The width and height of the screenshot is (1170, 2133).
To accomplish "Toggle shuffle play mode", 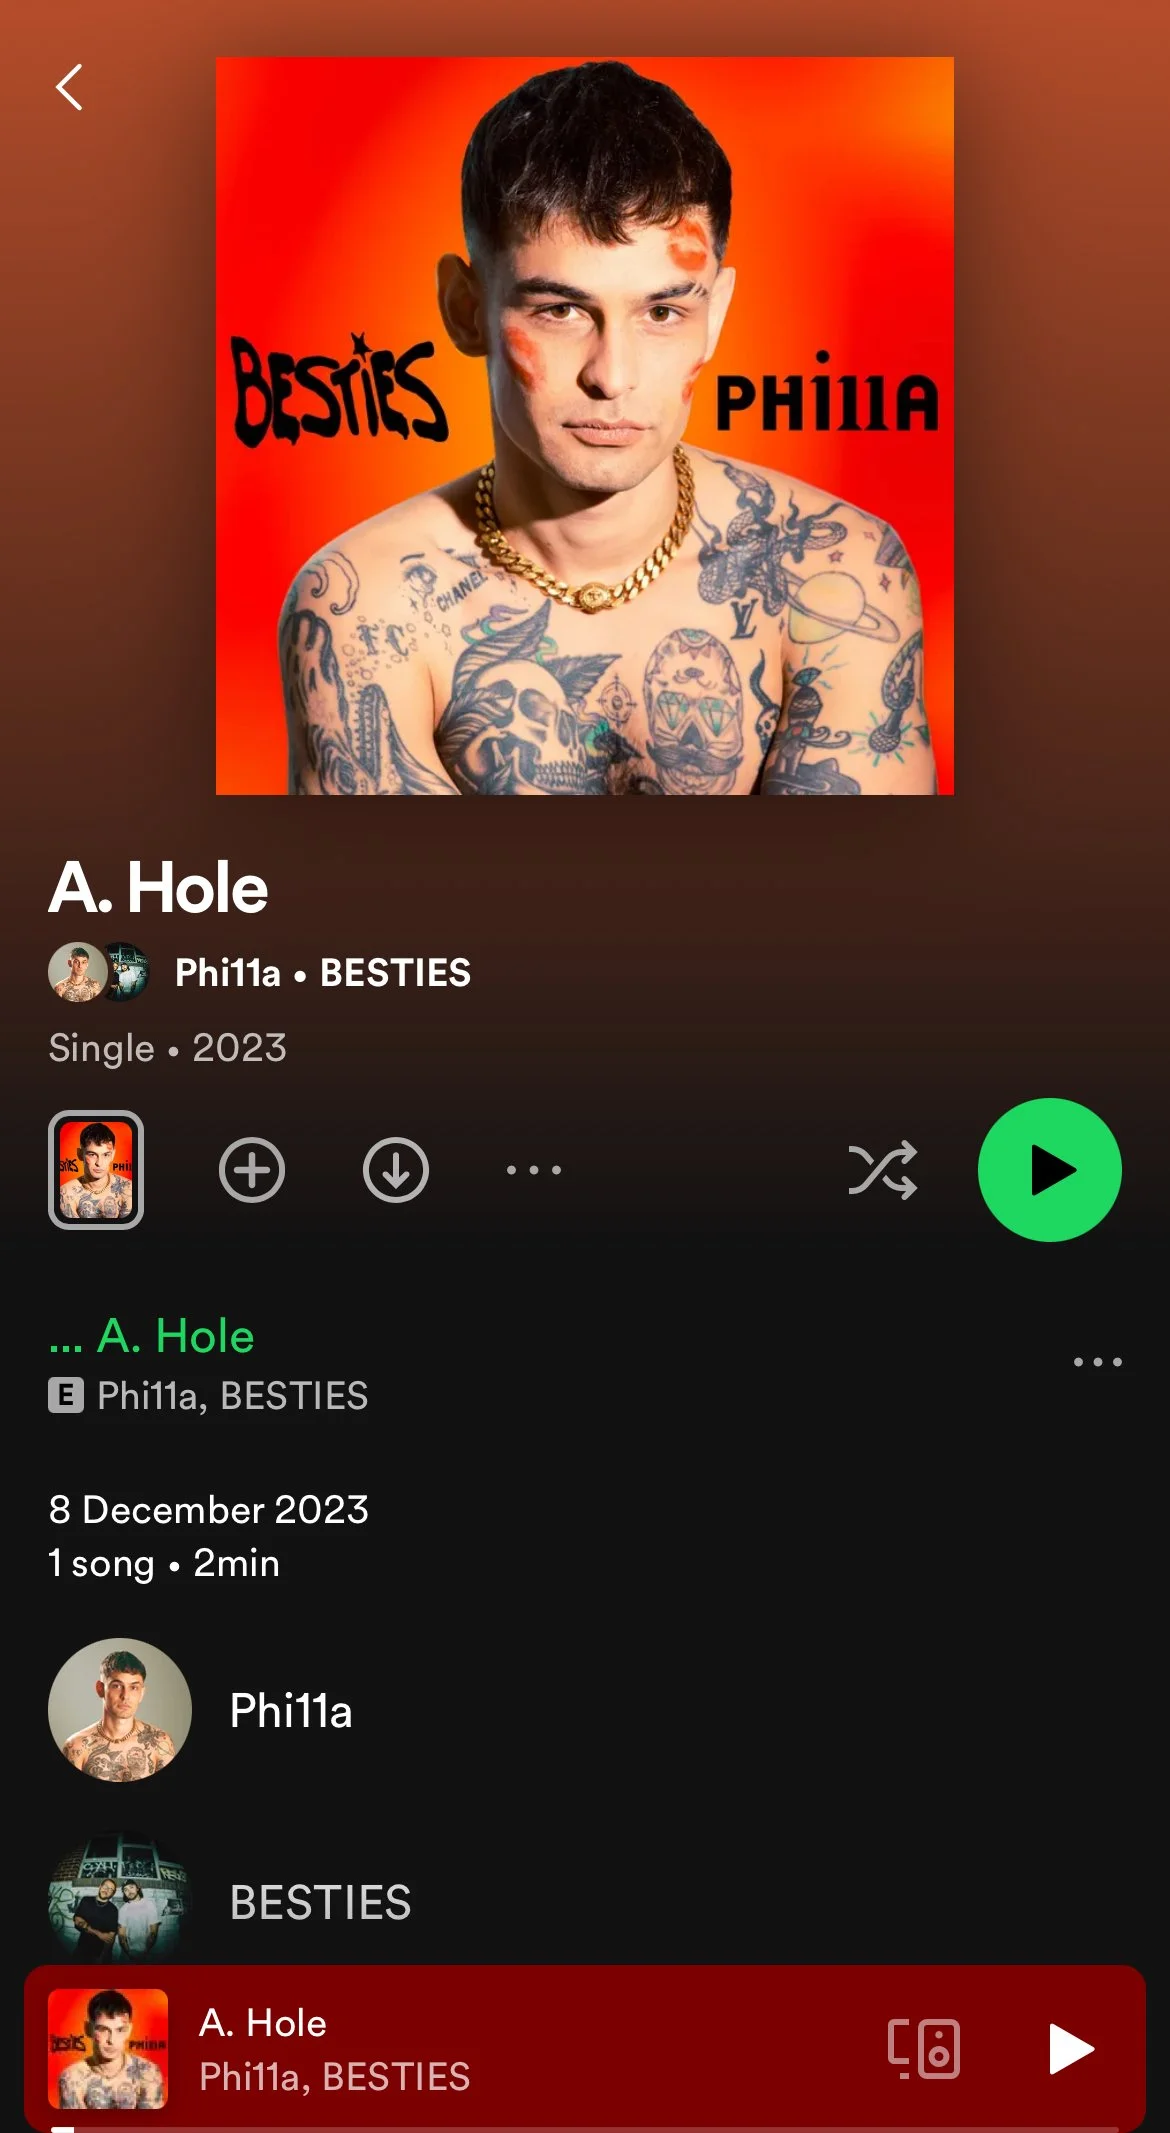I will [x=882, y=1170].
